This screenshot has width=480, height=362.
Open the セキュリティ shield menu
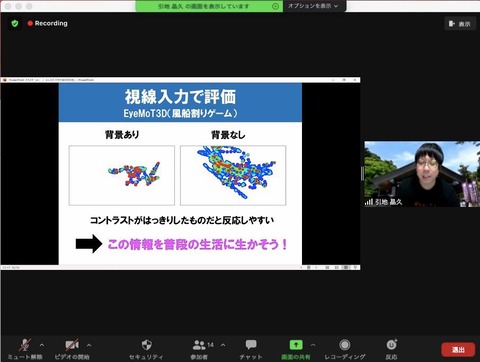point(146,349)
